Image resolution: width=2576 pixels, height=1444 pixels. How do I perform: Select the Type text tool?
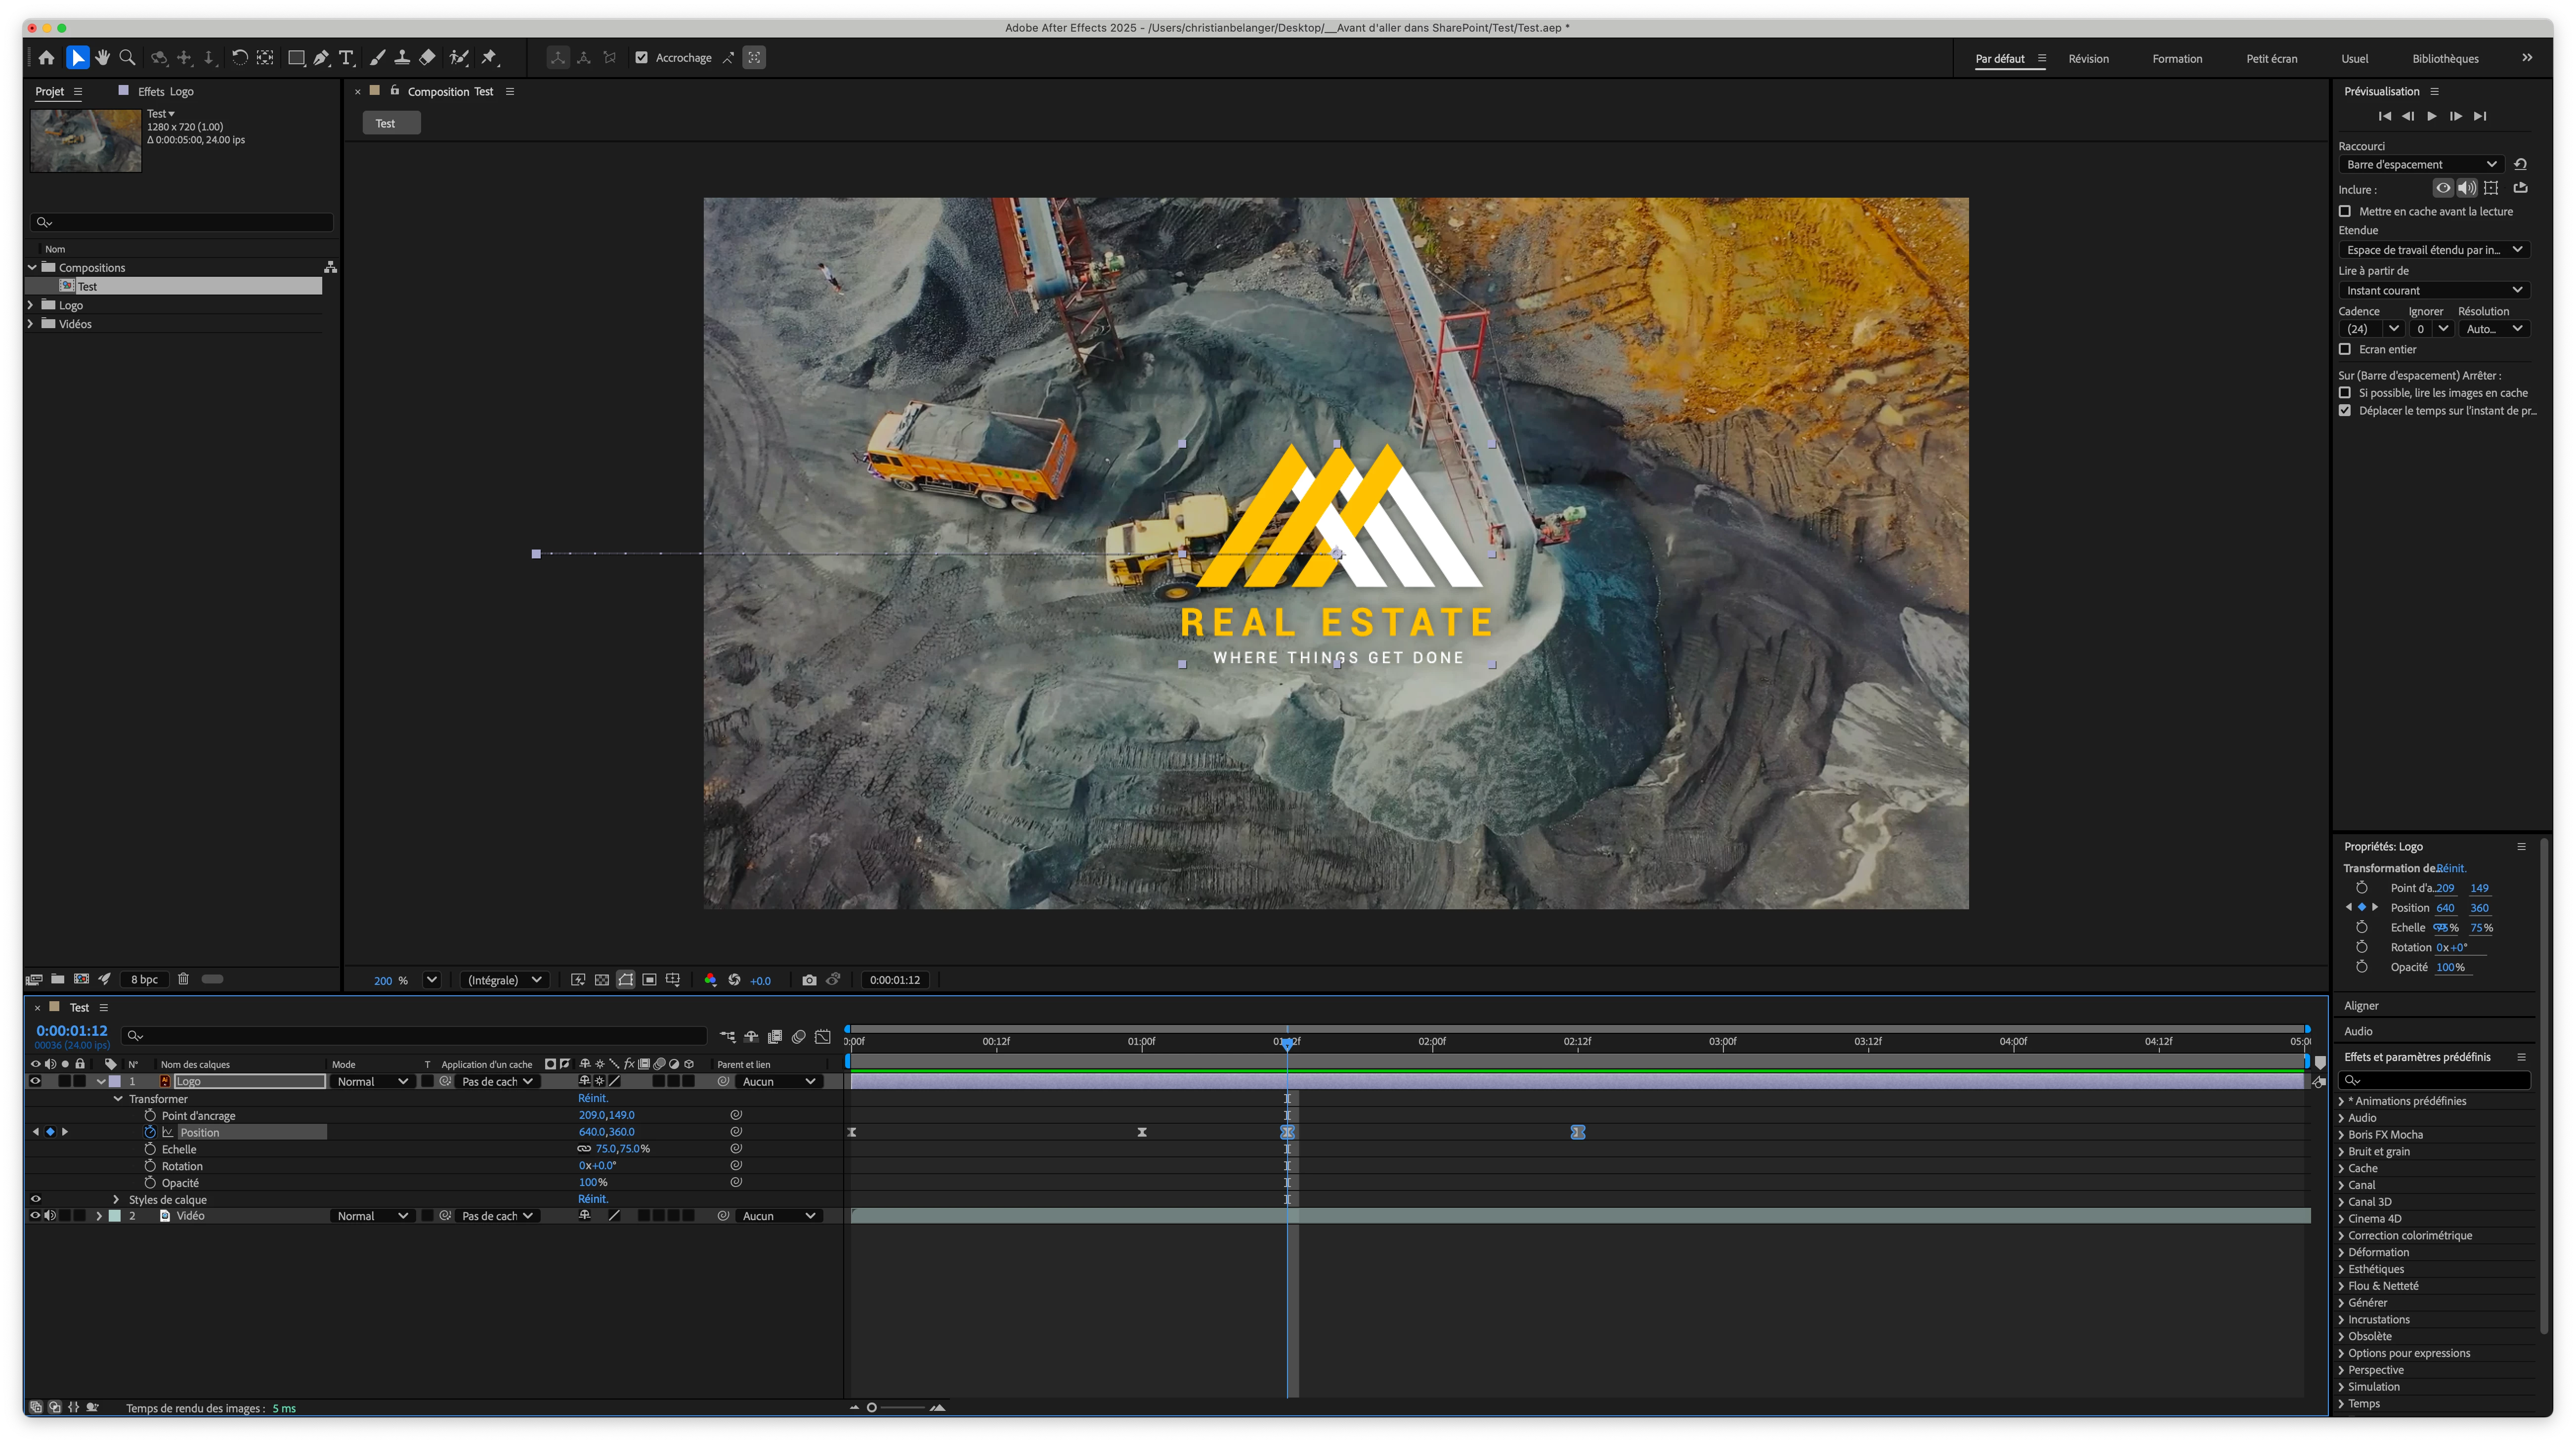coord(346,58)
